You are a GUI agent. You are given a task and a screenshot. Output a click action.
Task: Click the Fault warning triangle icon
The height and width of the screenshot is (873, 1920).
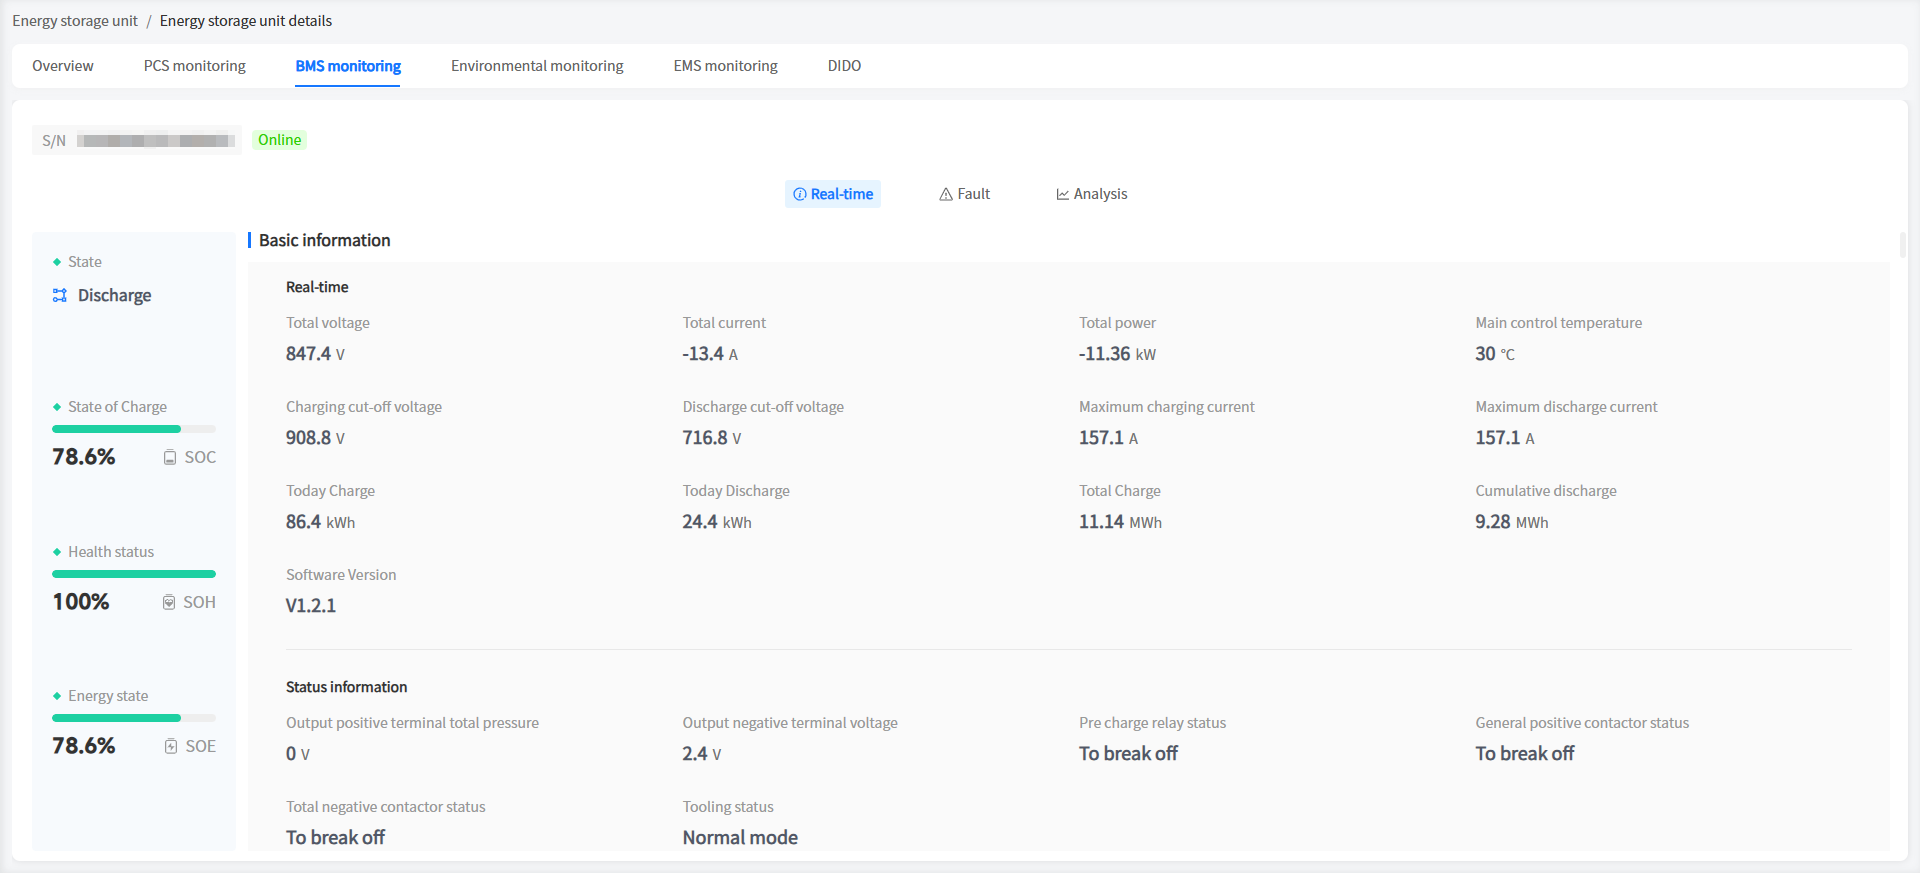[946, 194]
